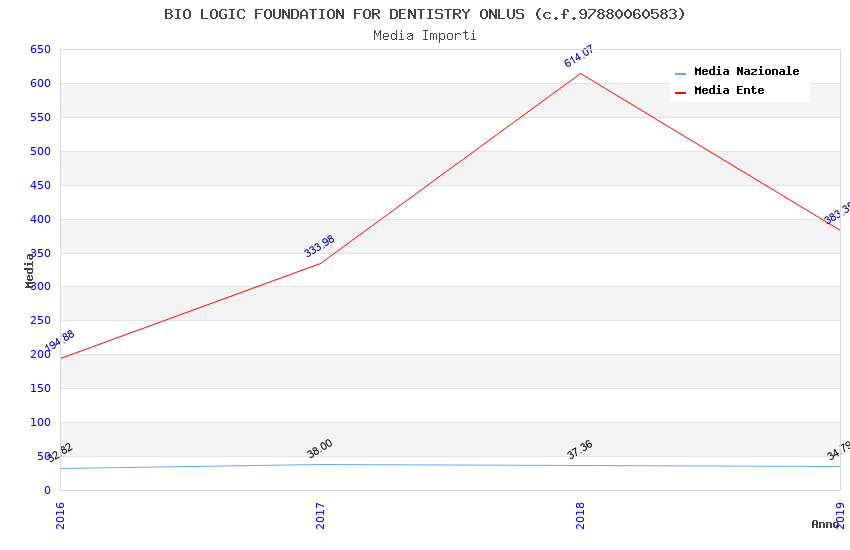This screenshot has width=850, height=550.
Task: Click the x-axis year label 2016
Action: (60, 515)
